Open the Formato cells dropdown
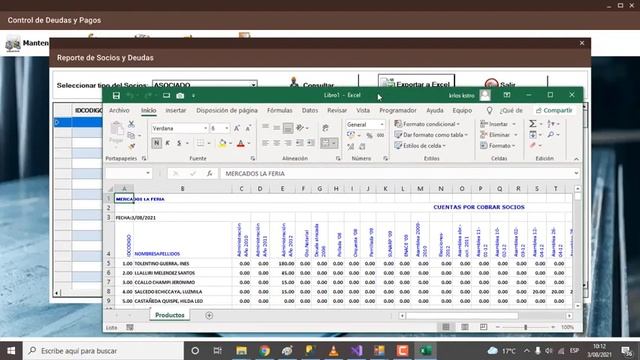The height and width of the screenshot is (360, 640). [498, 146]
